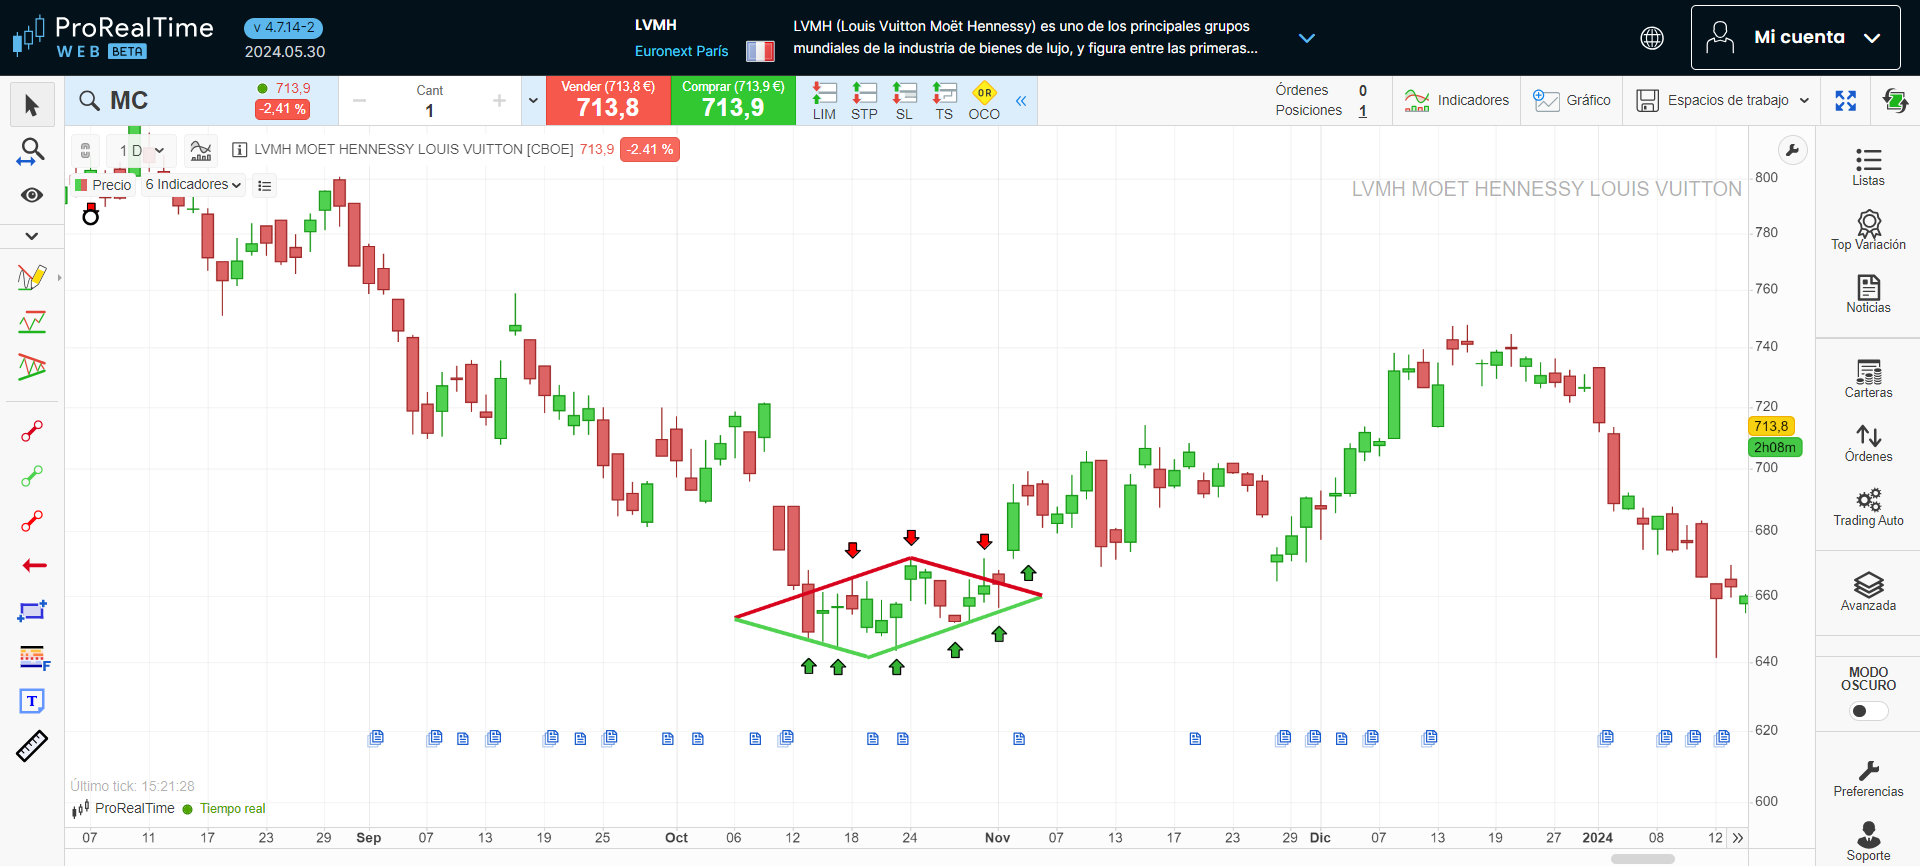
Task: Click the red Vender sell button
Action: 608,101
